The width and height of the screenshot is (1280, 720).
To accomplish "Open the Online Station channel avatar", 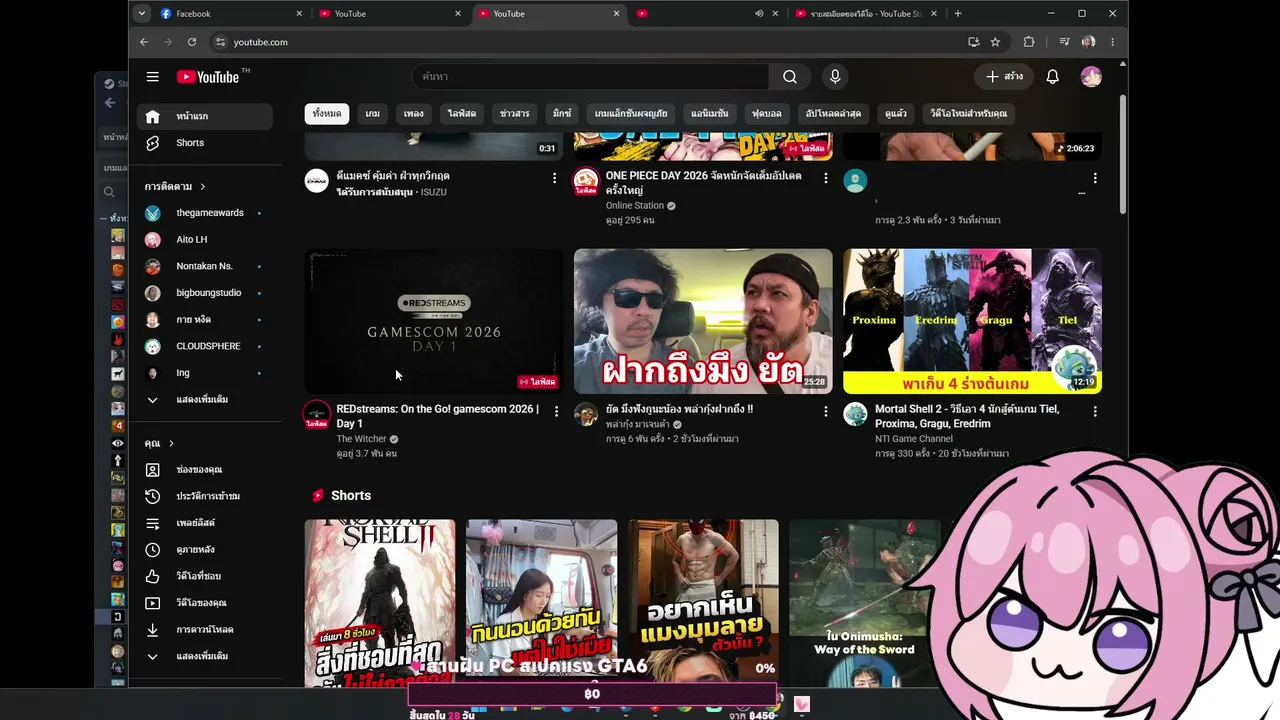I will point(585,181).
